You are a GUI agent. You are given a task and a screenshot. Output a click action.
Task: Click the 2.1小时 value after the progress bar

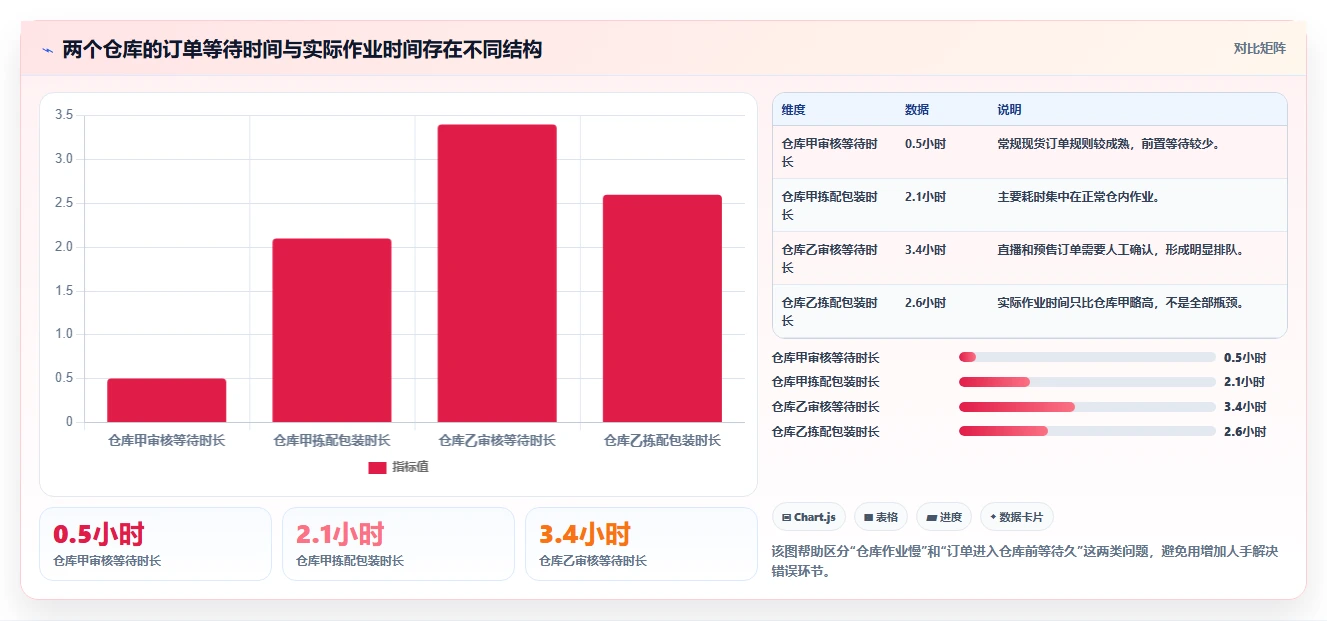click(x=1245, y=382)
